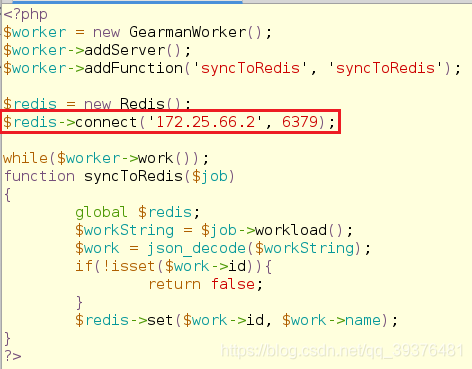Screen dimensions: 472x369
Task: Click 'isset' in the if condition
Action: pos(133,266)
